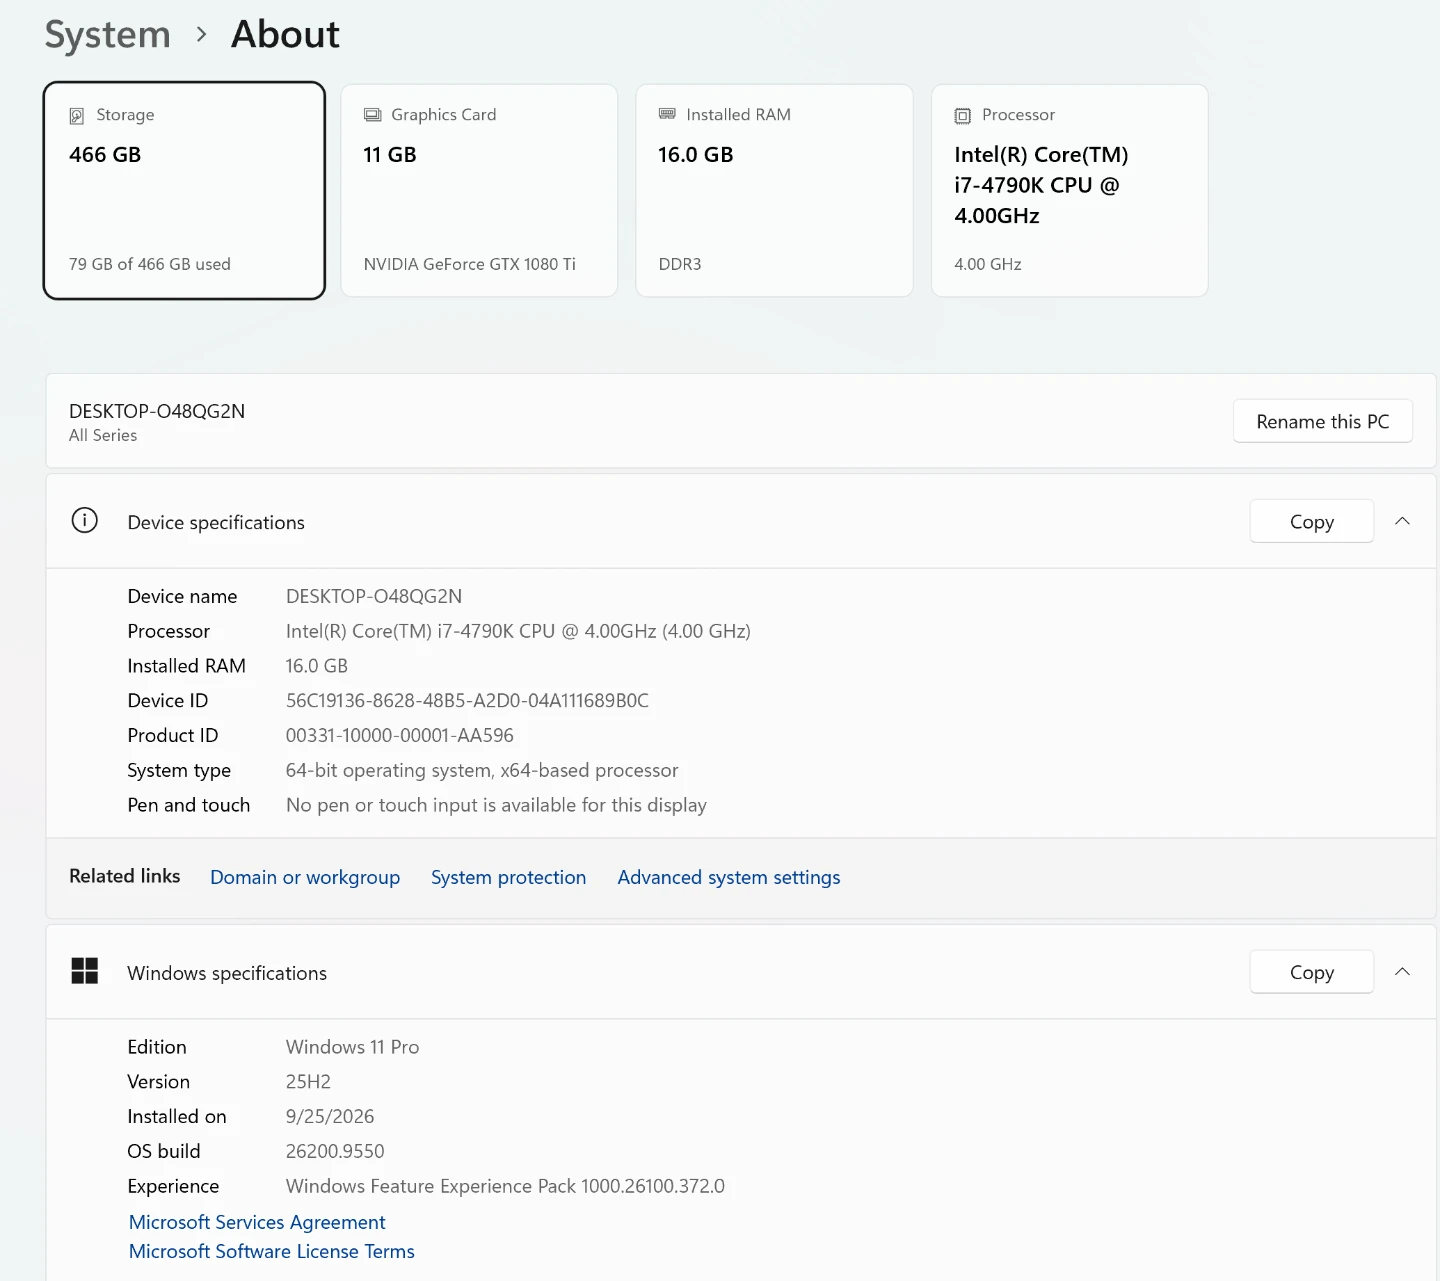
Task: Collapse the Device specifications section chevron
Action: click(1402, 521)
